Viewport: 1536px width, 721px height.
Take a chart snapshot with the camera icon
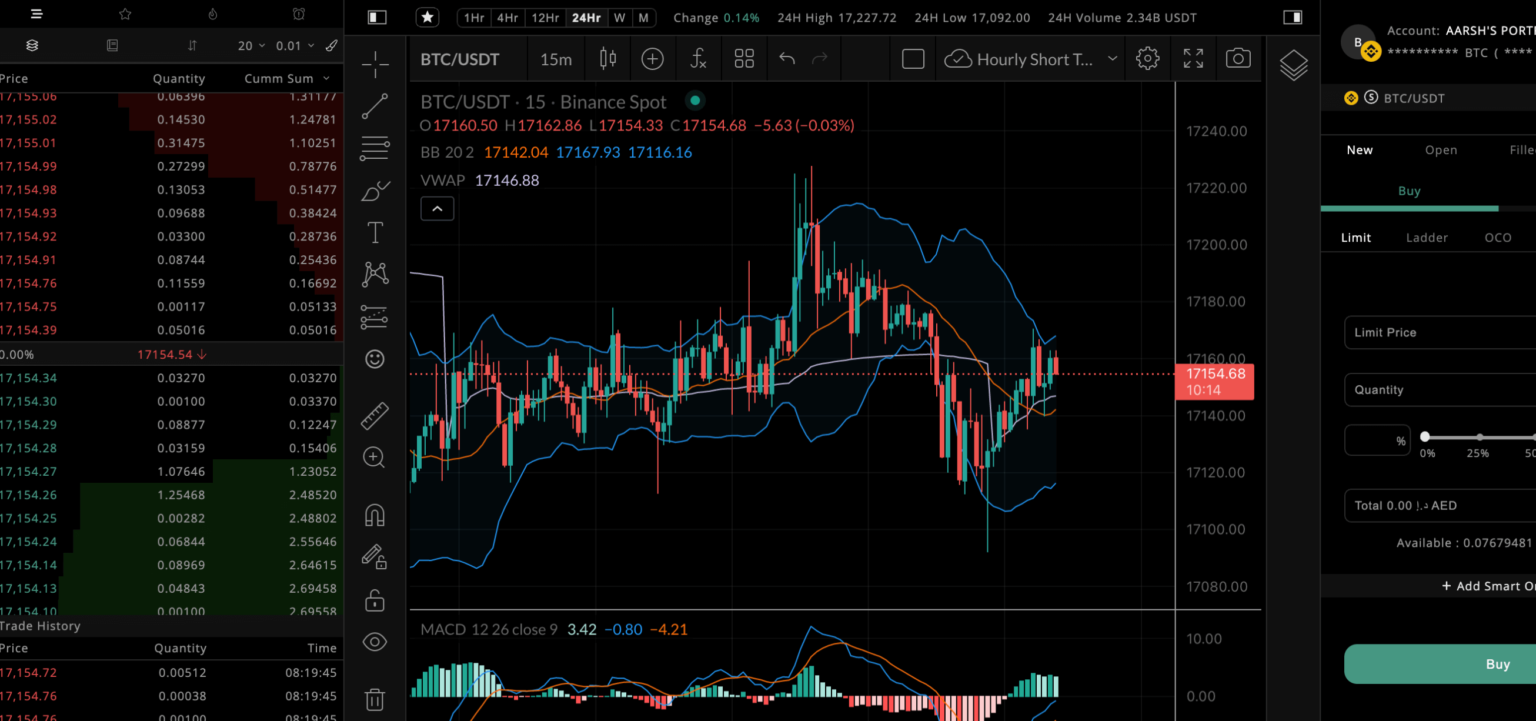pos(1238,58)
